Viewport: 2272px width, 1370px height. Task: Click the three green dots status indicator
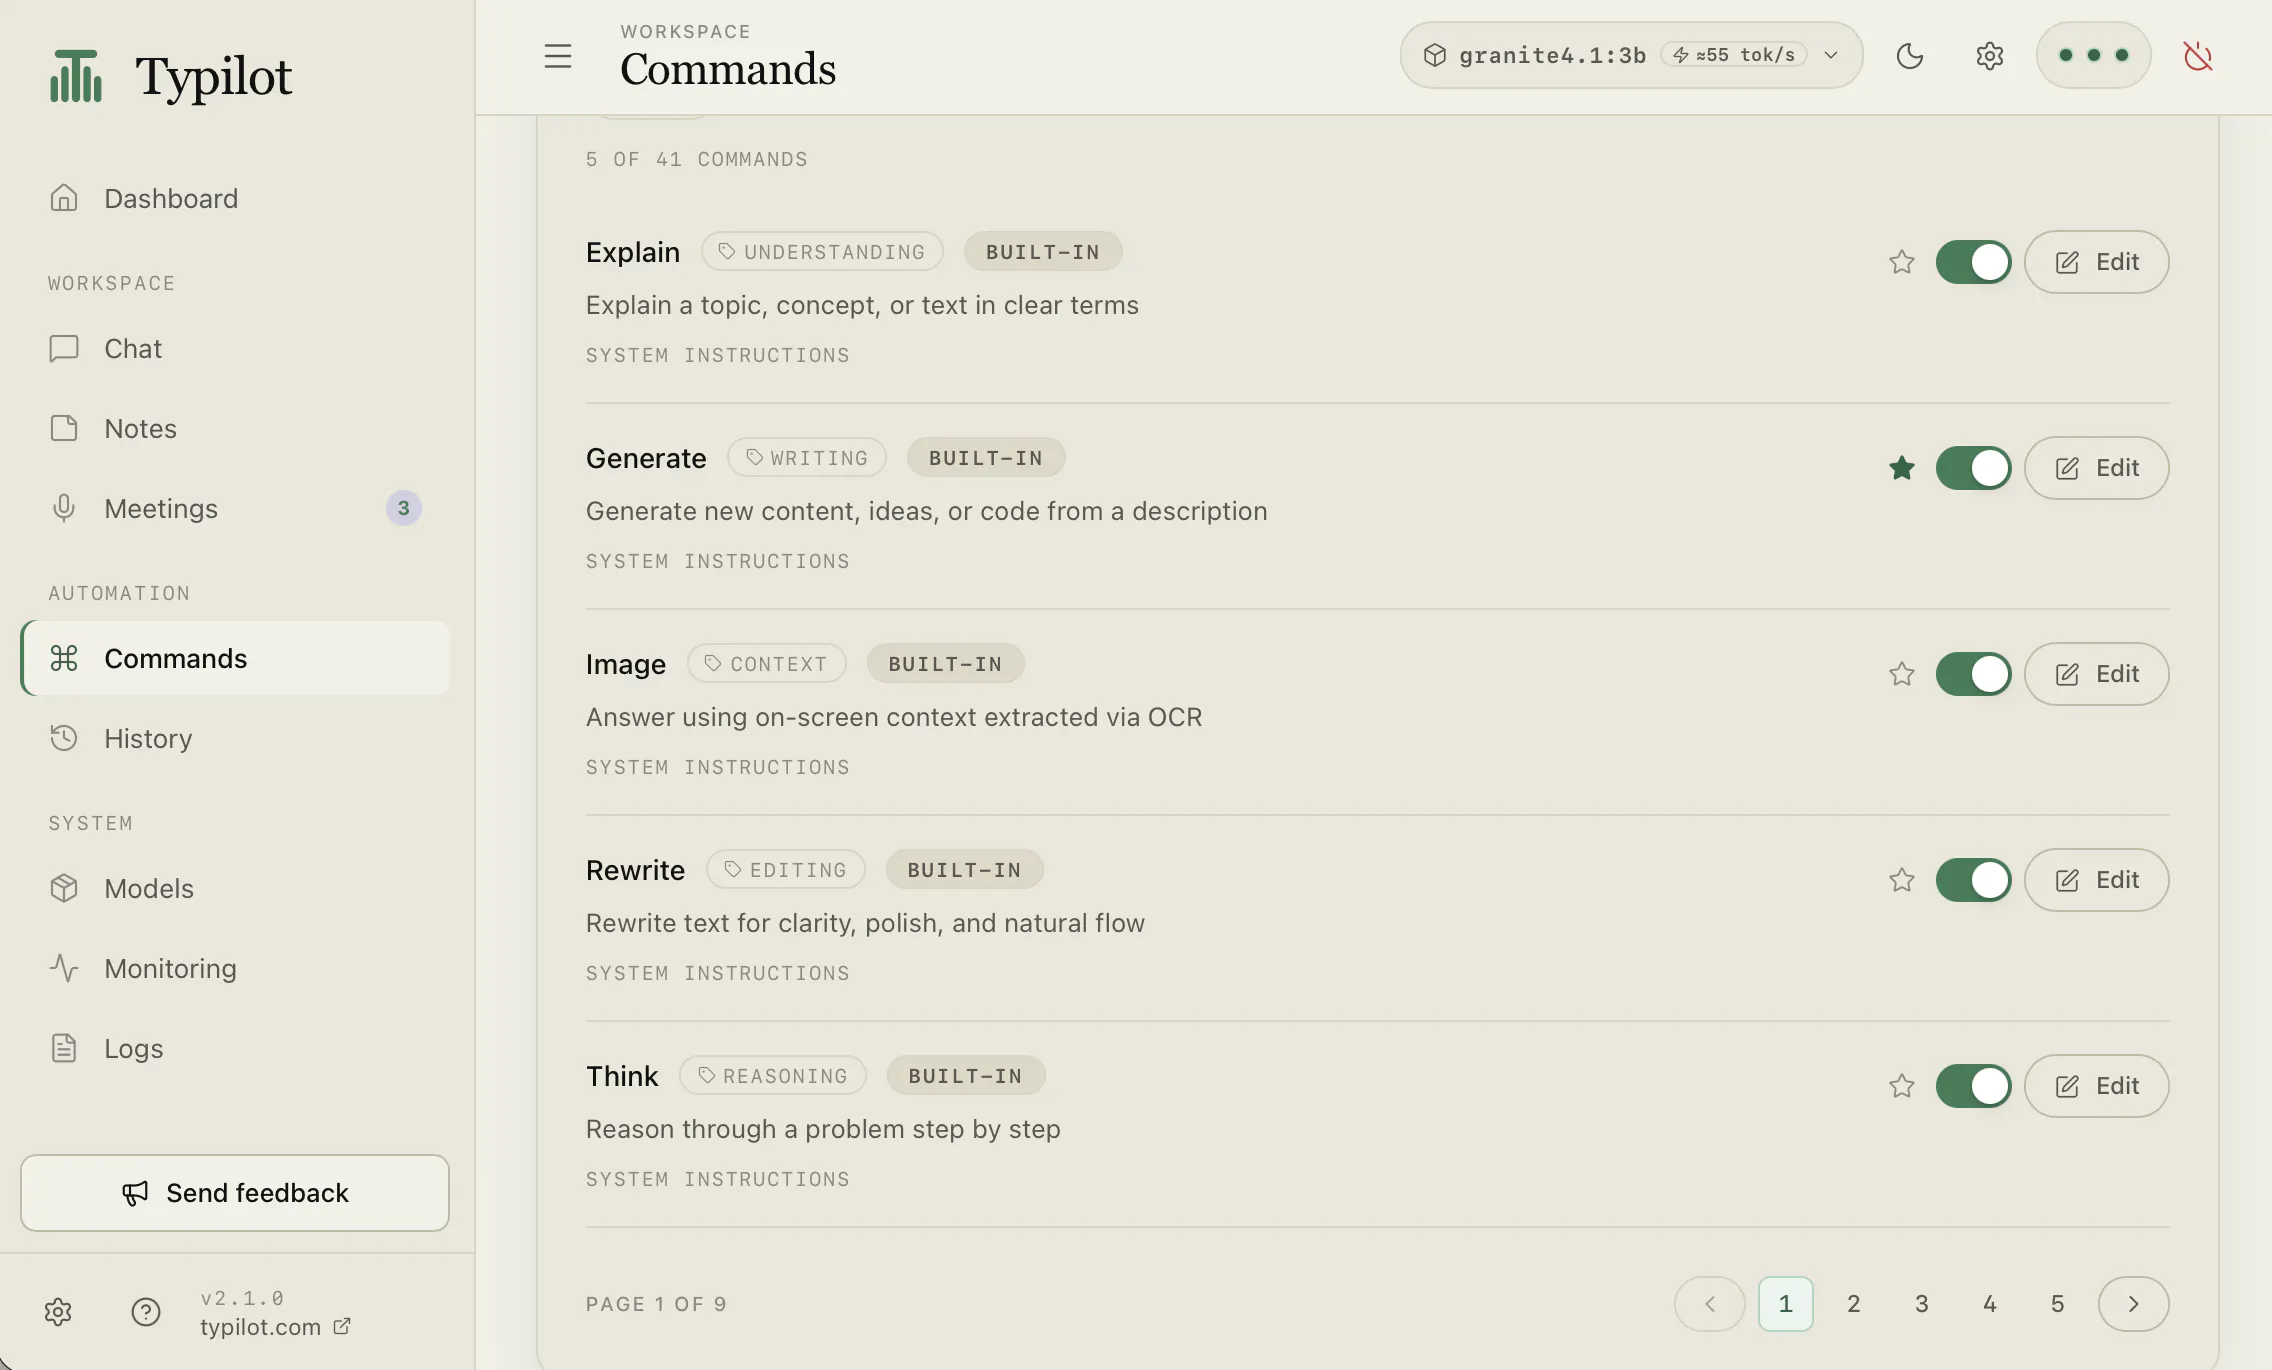point(2094,55)
